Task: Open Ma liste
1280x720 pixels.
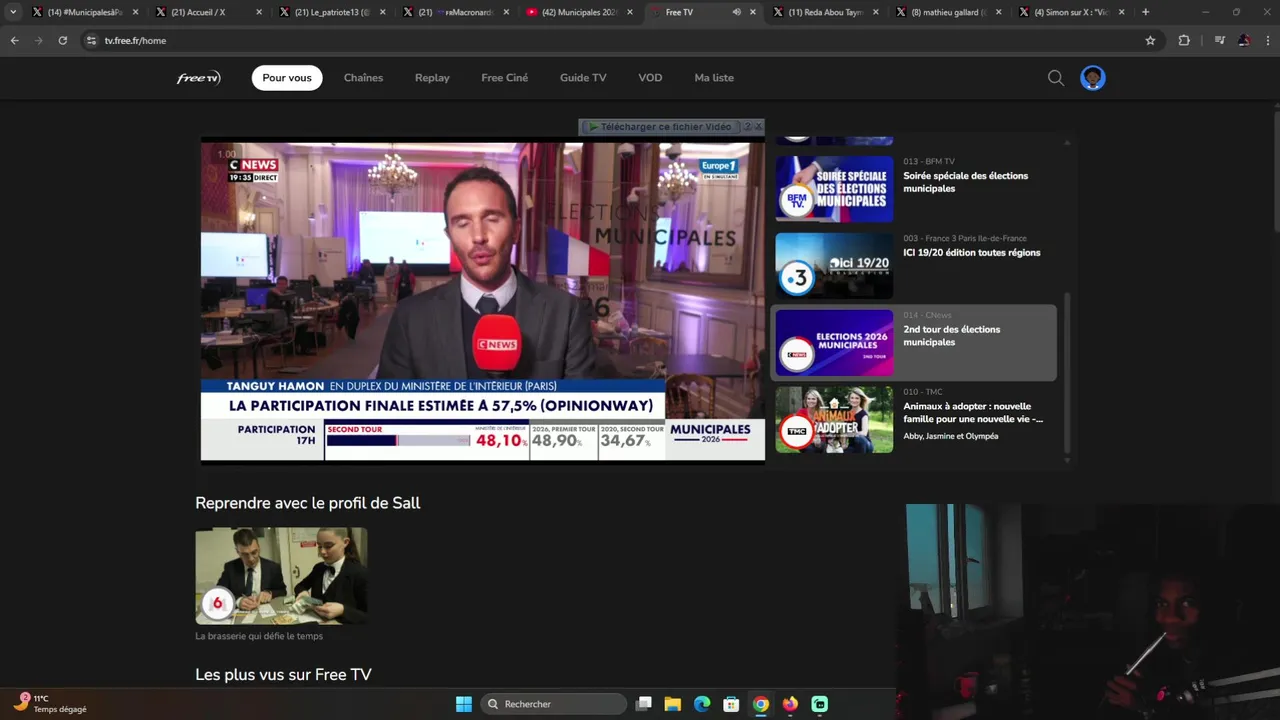Action: coord(714,78)
